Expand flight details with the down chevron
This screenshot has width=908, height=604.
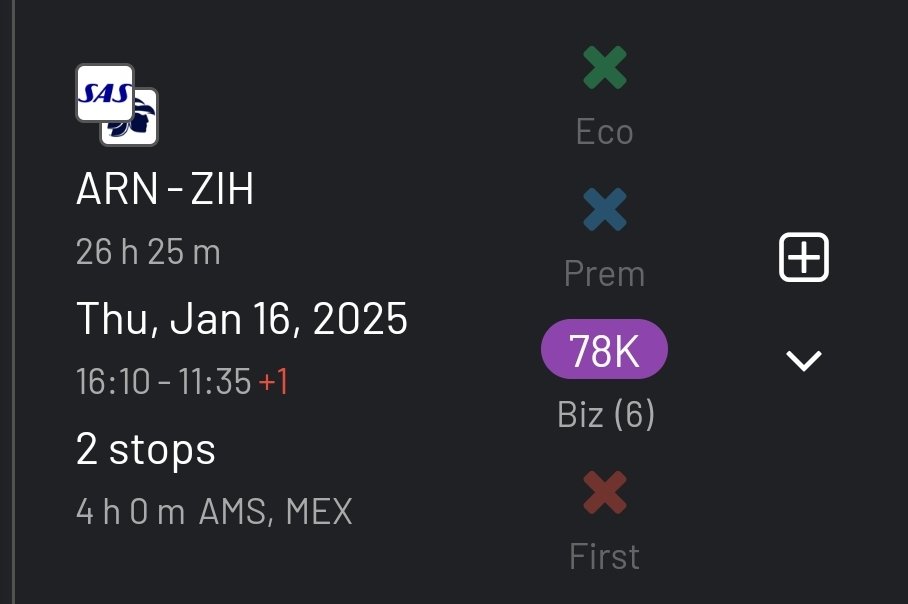point(804,361)
